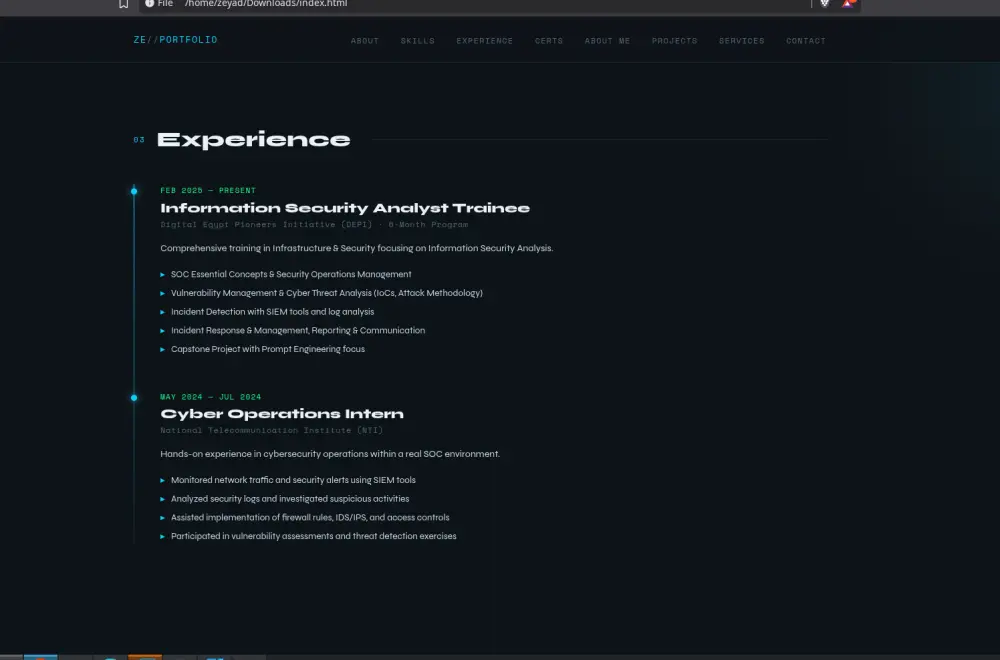
Task: Click the Cyber Operations Intern title
Action: pyautogui.click(x=282, y=414)
